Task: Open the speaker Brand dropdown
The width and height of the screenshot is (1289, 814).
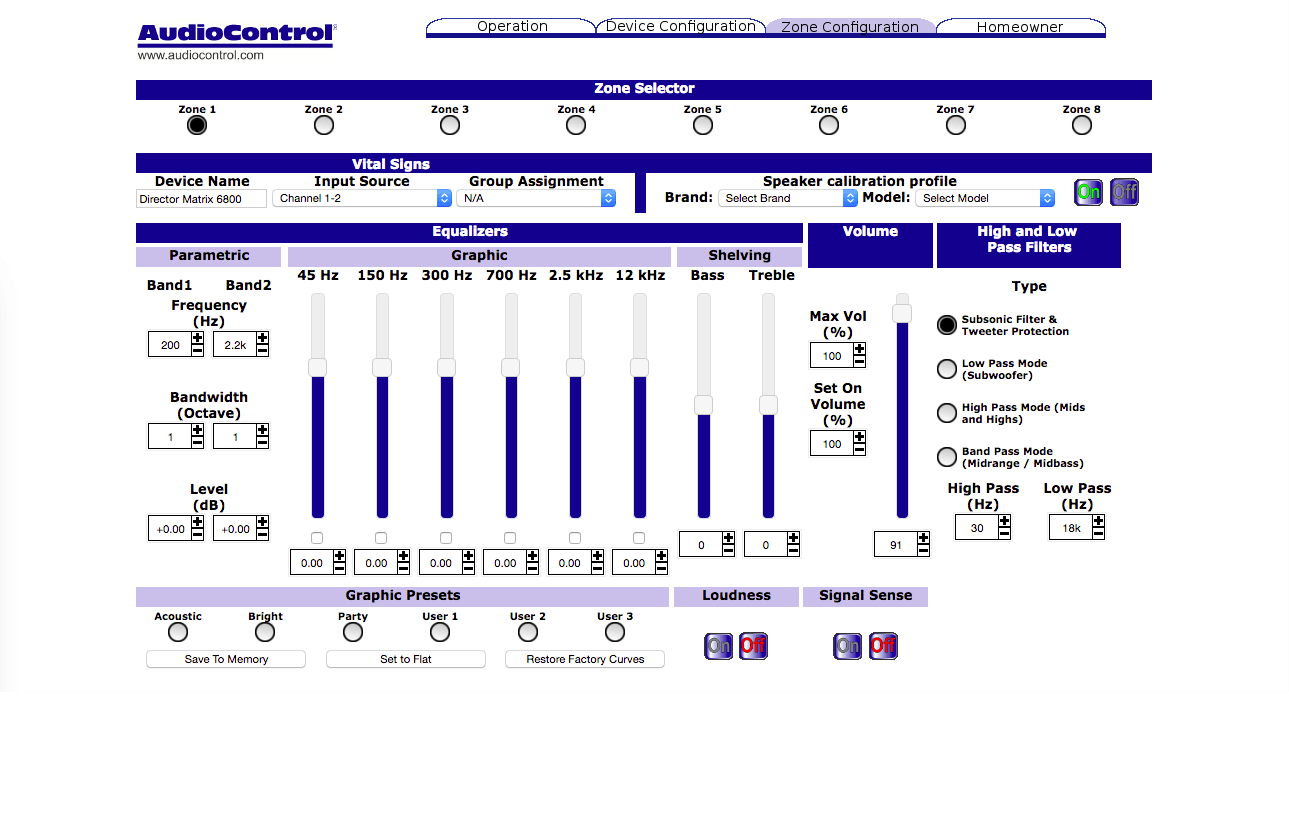Action: click(788, 198)
